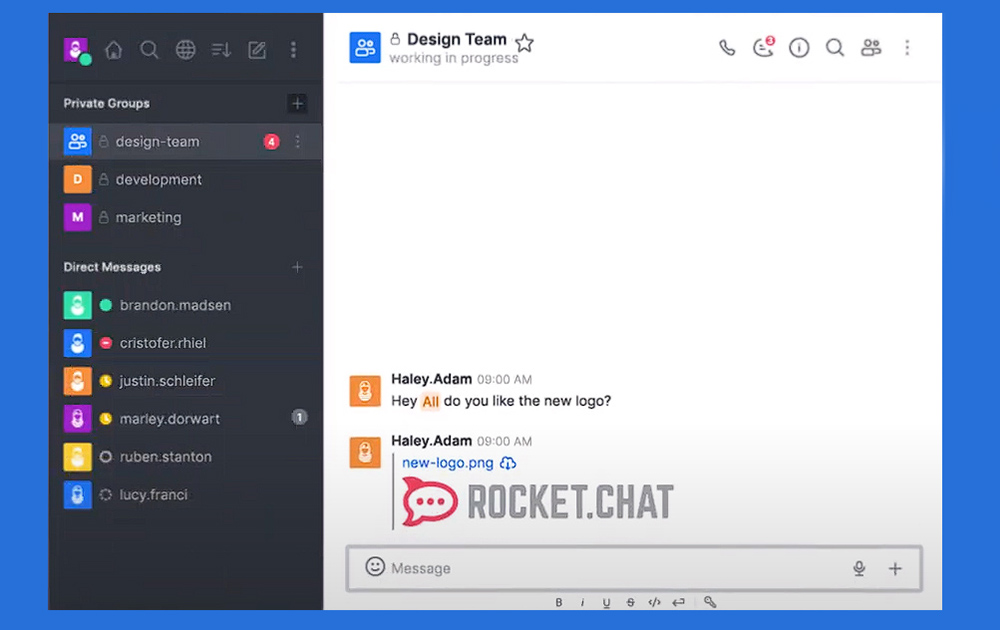The width and height of the screenshot is (1000, 630).
Task: Download new-logo.png via cloud icon
Action: pyautogui.click(x=508, y=463)
